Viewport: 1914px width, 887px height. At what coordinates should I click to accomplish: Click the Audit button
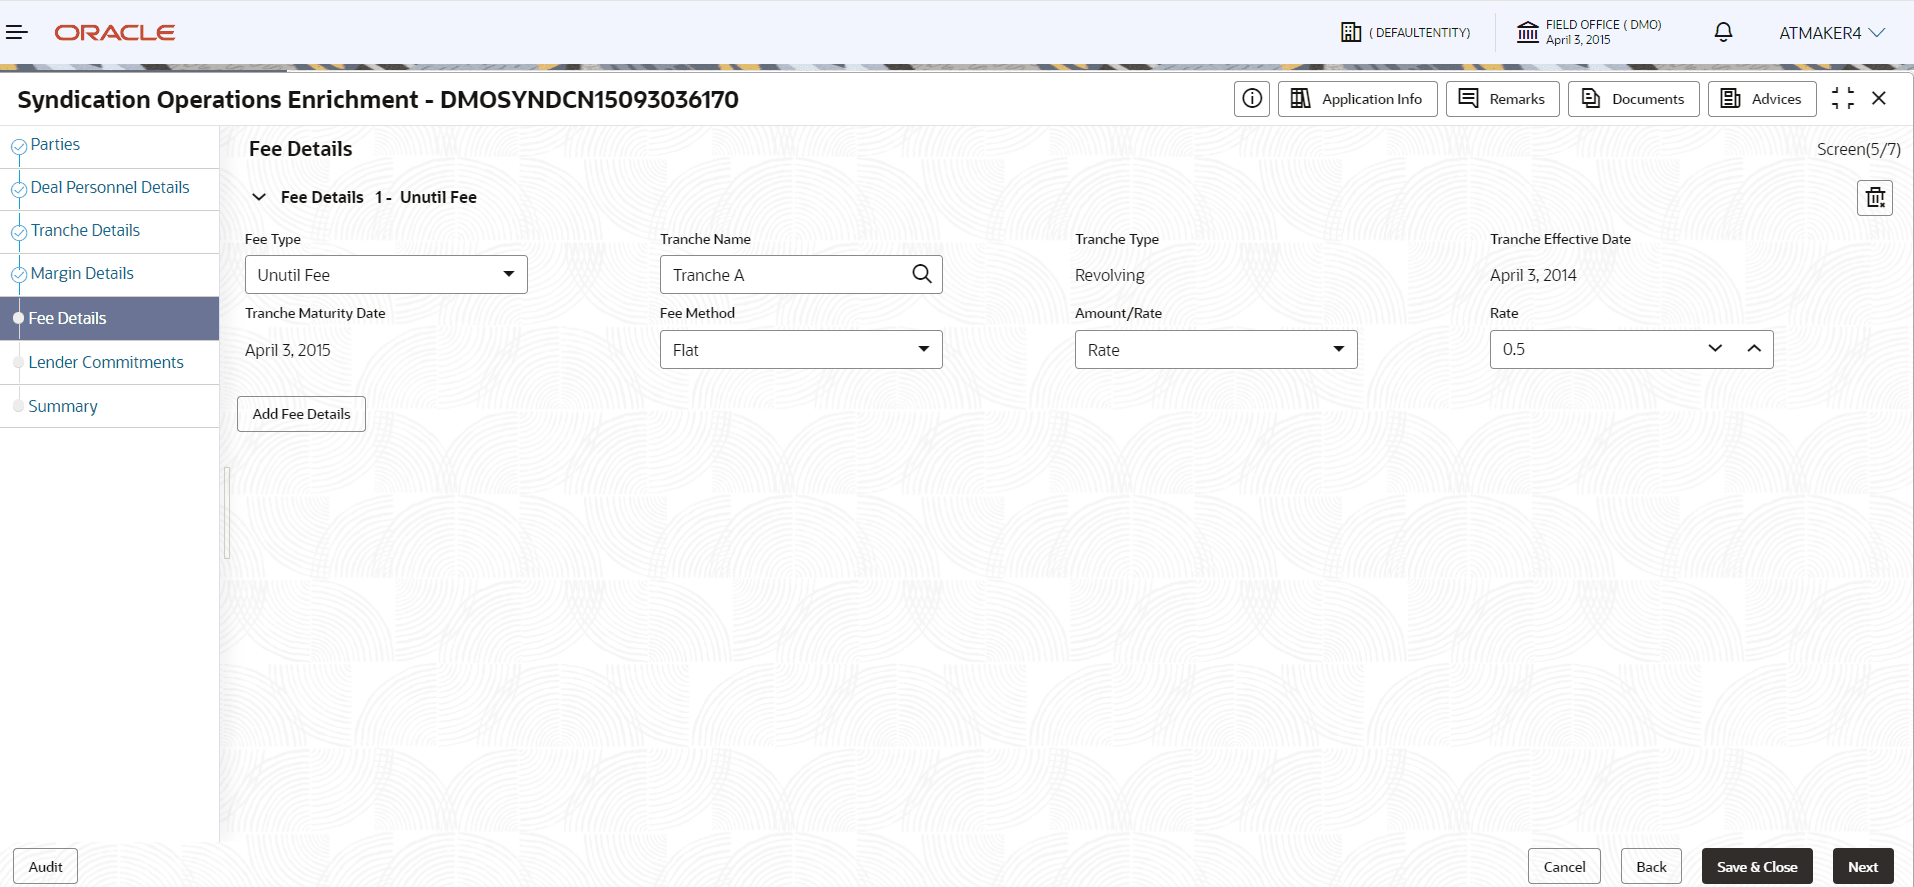point(45,867)
